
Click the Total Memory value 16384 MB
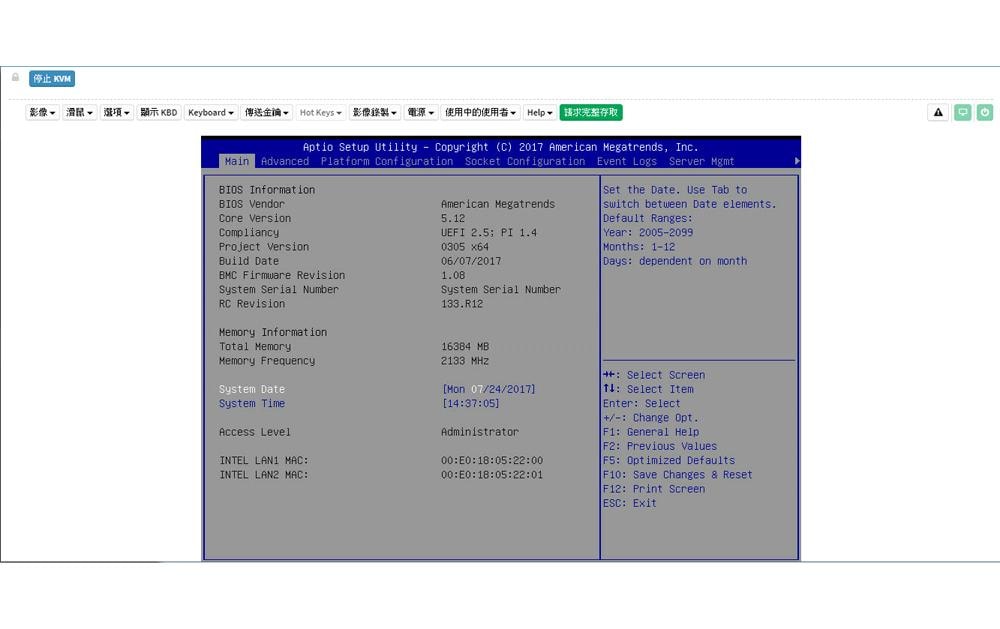click(x=465, y=346)
